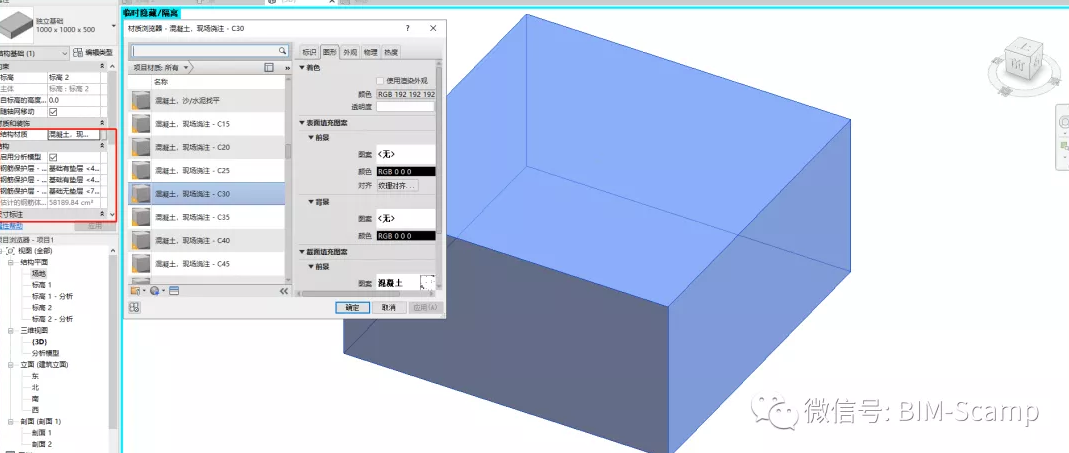Open 项目材质: 所有 filter dropdown
Image resolution: width=1069 pixels, height=453 pixels.
point(161,68)
